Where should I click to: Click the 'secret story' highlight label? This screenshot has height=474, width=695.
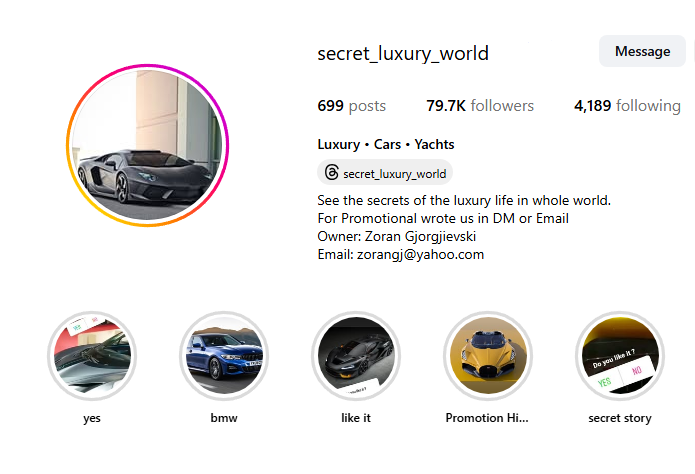pos(620,418)
